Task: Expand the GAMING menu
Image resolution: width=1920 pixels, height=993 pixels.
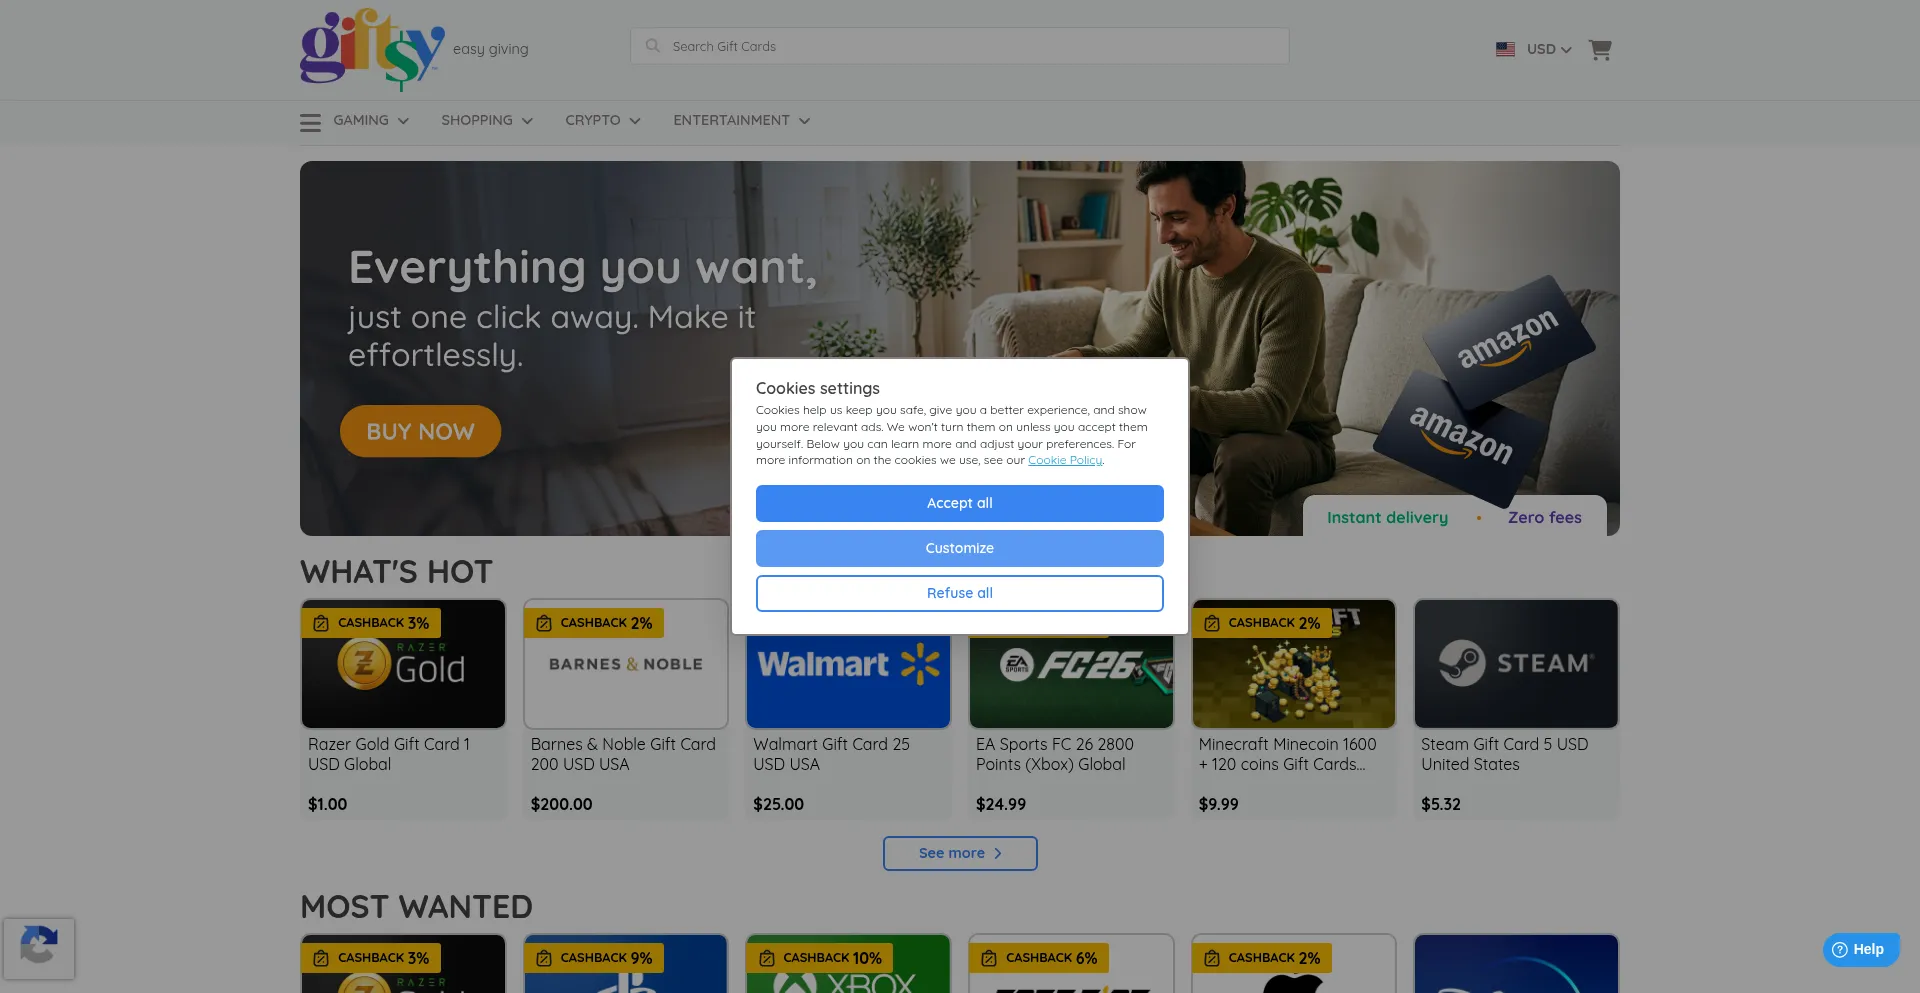Action: click(371, 120)
